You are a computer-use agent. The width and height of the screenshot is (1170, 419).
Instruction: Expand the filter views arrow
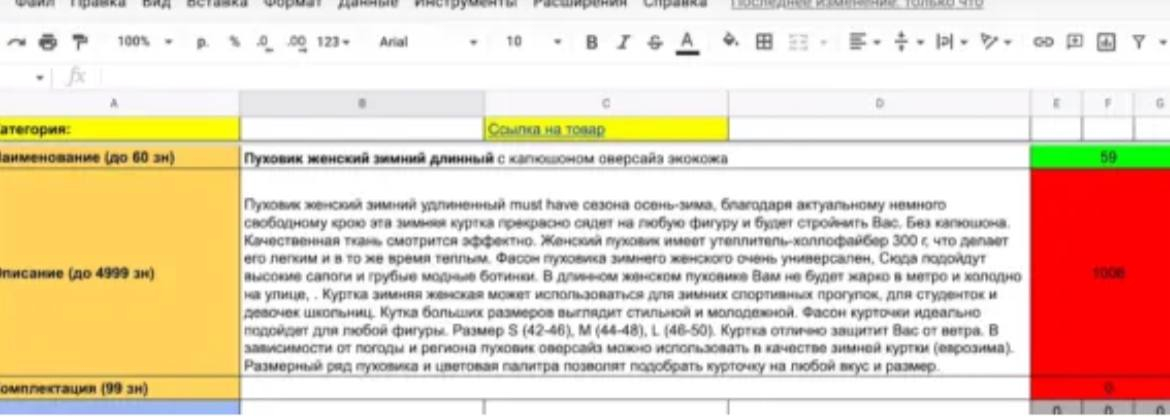pos(1162,42)
